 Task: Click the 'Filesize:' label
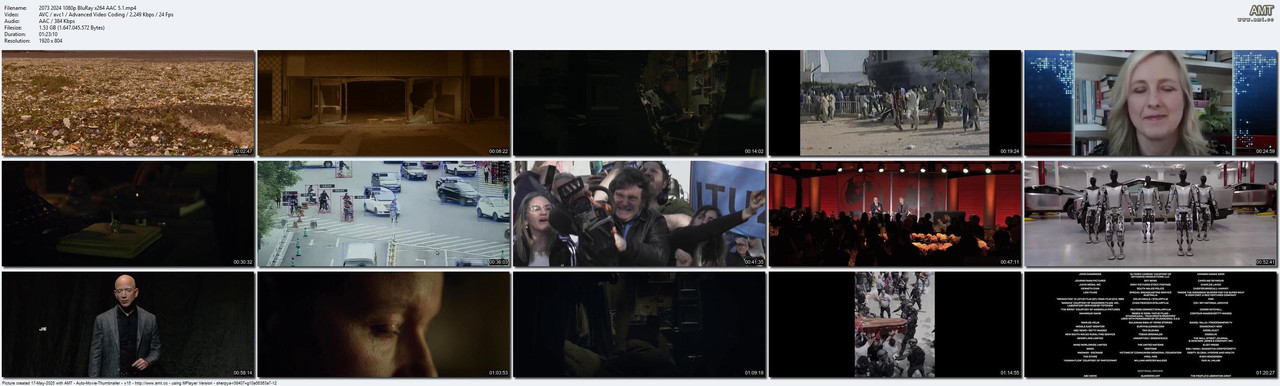click(x=12, y=28)
